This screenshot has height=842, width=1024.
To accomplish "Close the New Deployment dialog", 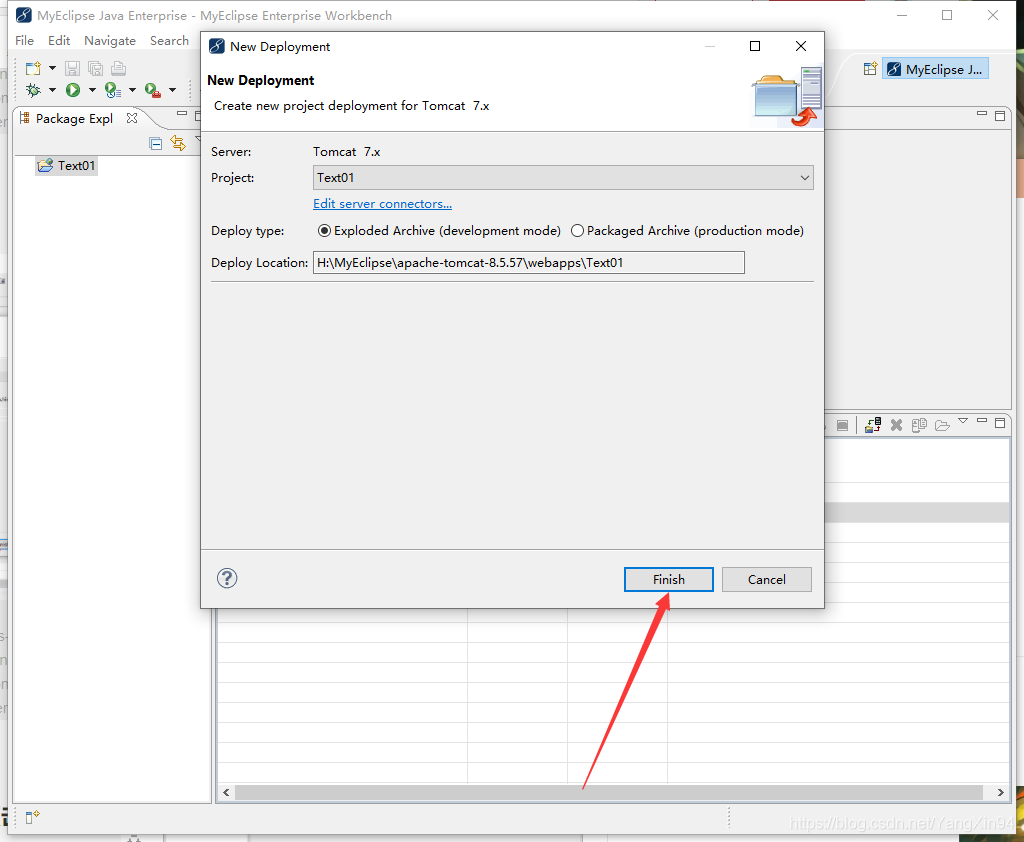I will (801, 46).
